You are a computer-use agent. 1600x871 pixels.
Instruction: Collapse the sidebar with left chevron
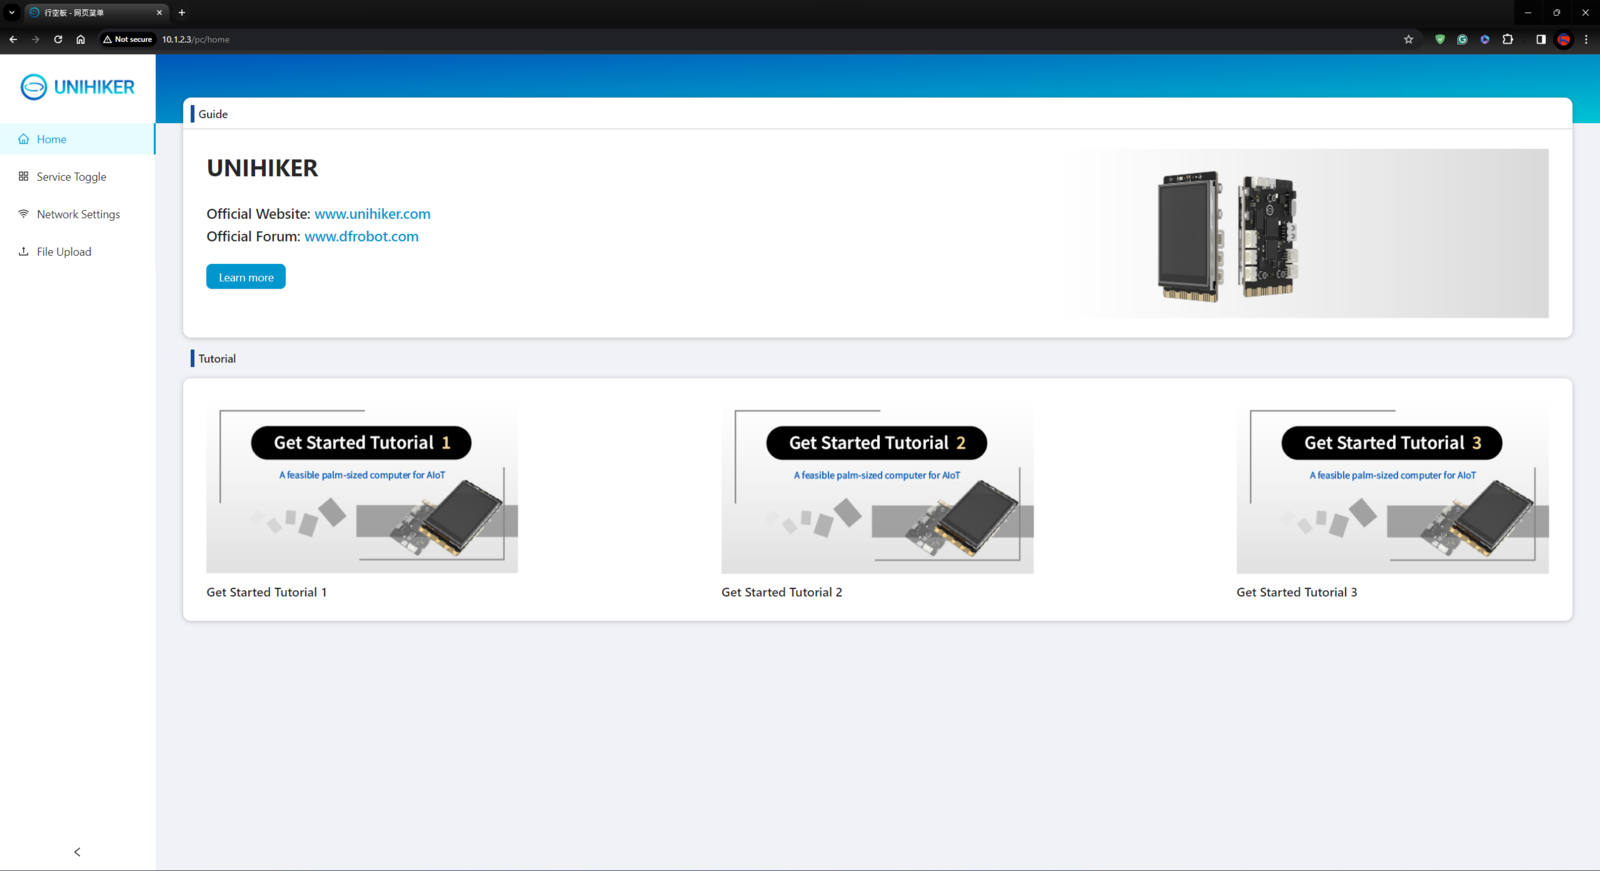[x=77, y=852]
